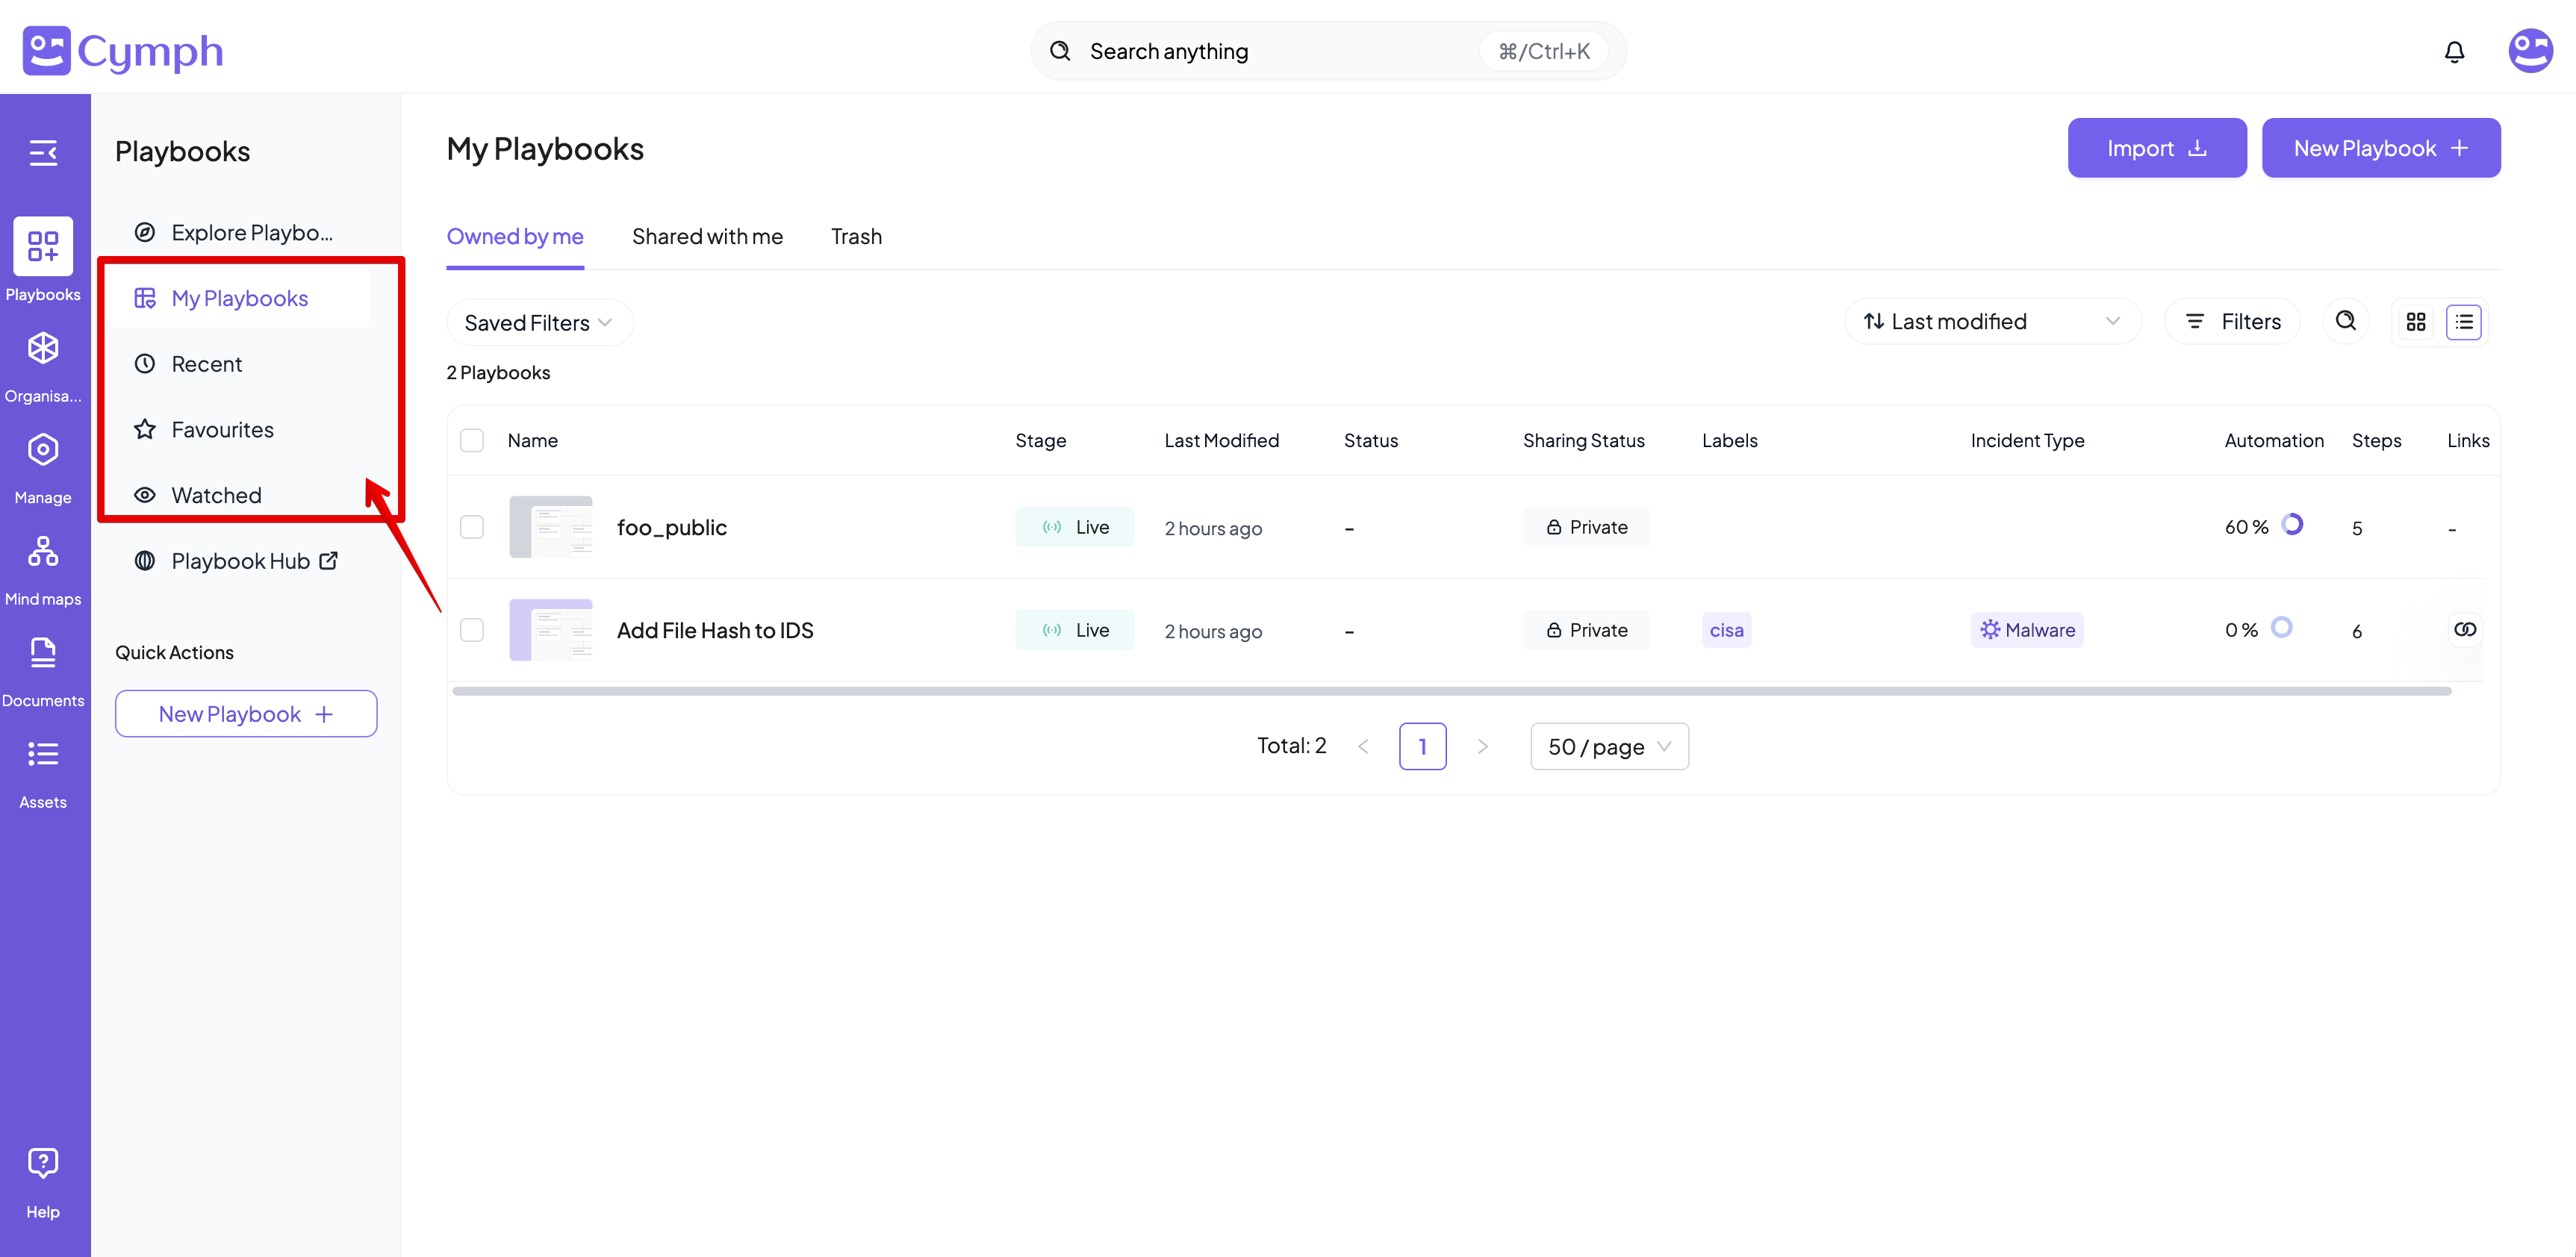Open notifications bell
This screenshot has width=2576, height=1257.
pos(2454,52)
